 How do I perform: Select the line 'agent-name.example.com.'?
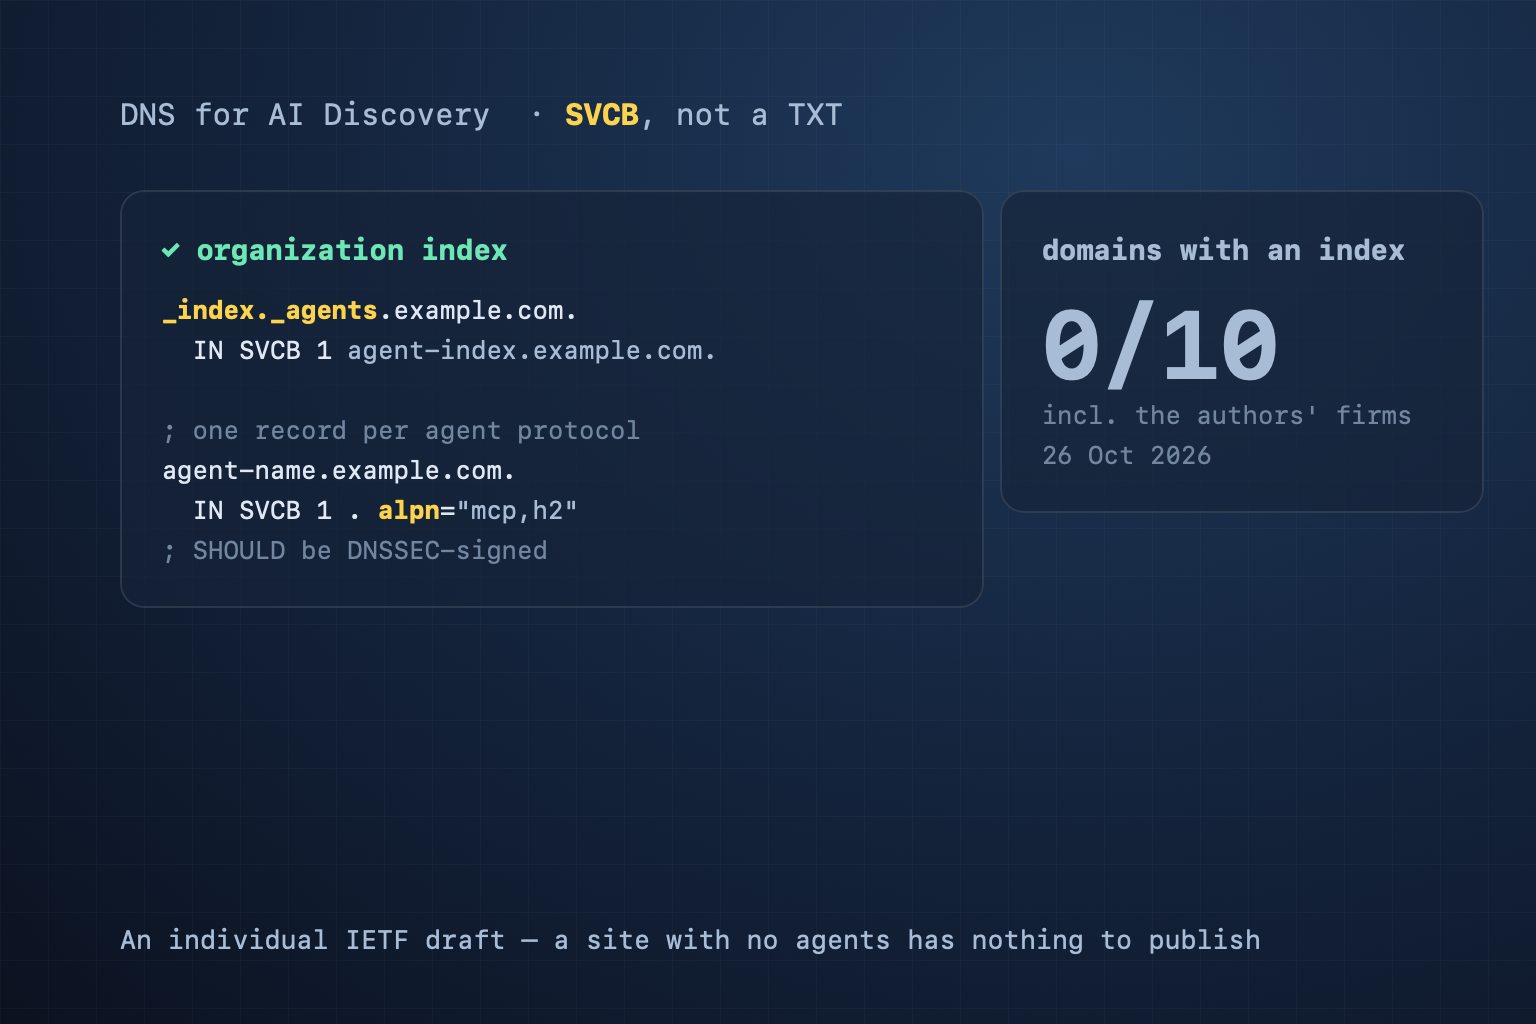click(339, 471)
